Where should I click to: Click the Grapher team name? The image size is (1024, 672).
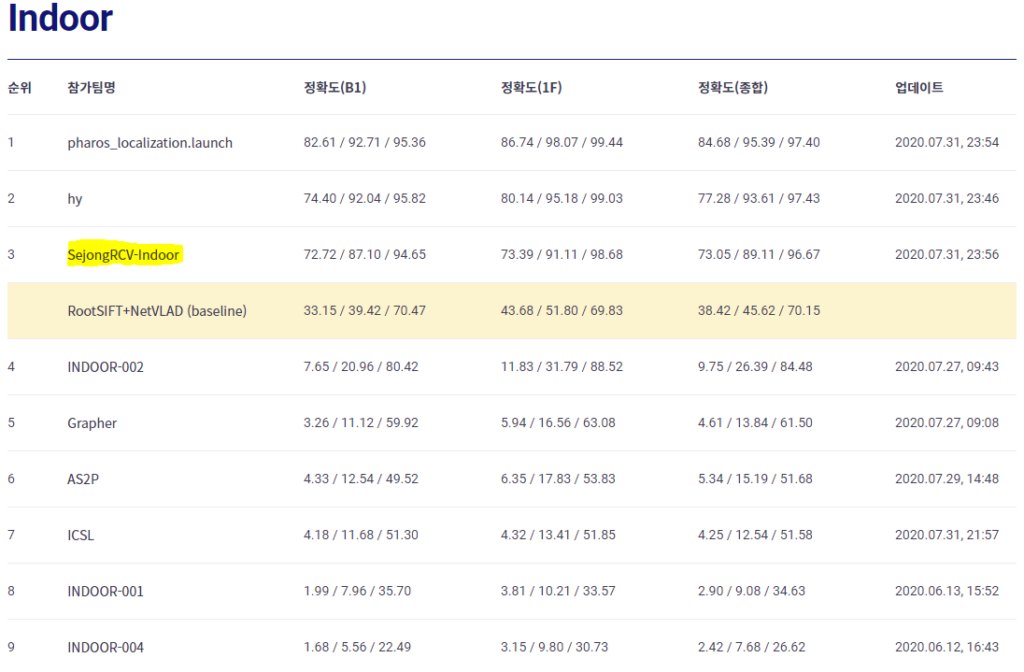[92, 423]
